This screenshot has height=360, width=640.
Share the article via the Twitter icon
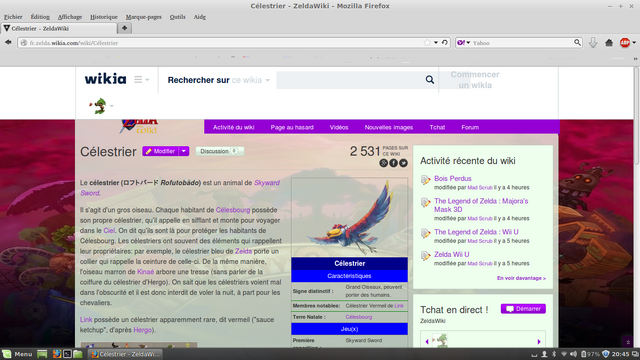(x=403, y=163)
